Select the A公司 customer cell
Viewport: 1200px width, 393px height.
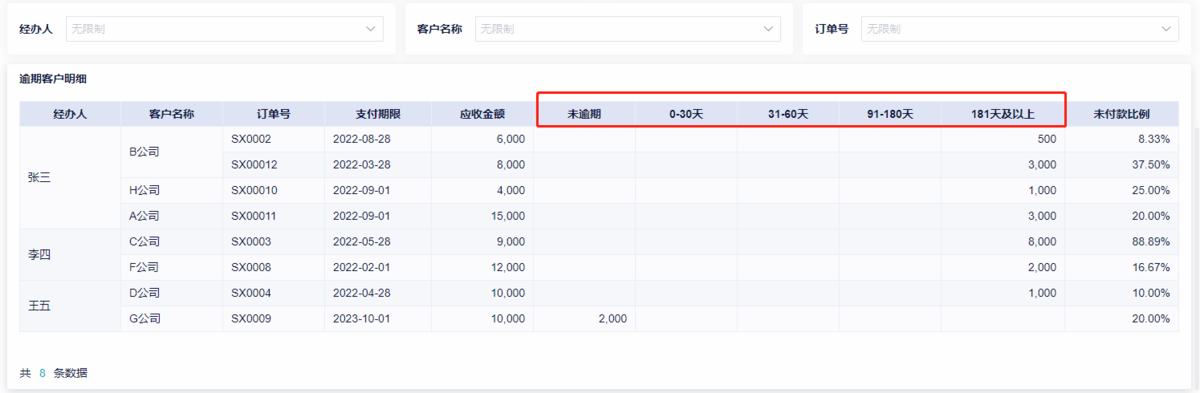(171, 216)
